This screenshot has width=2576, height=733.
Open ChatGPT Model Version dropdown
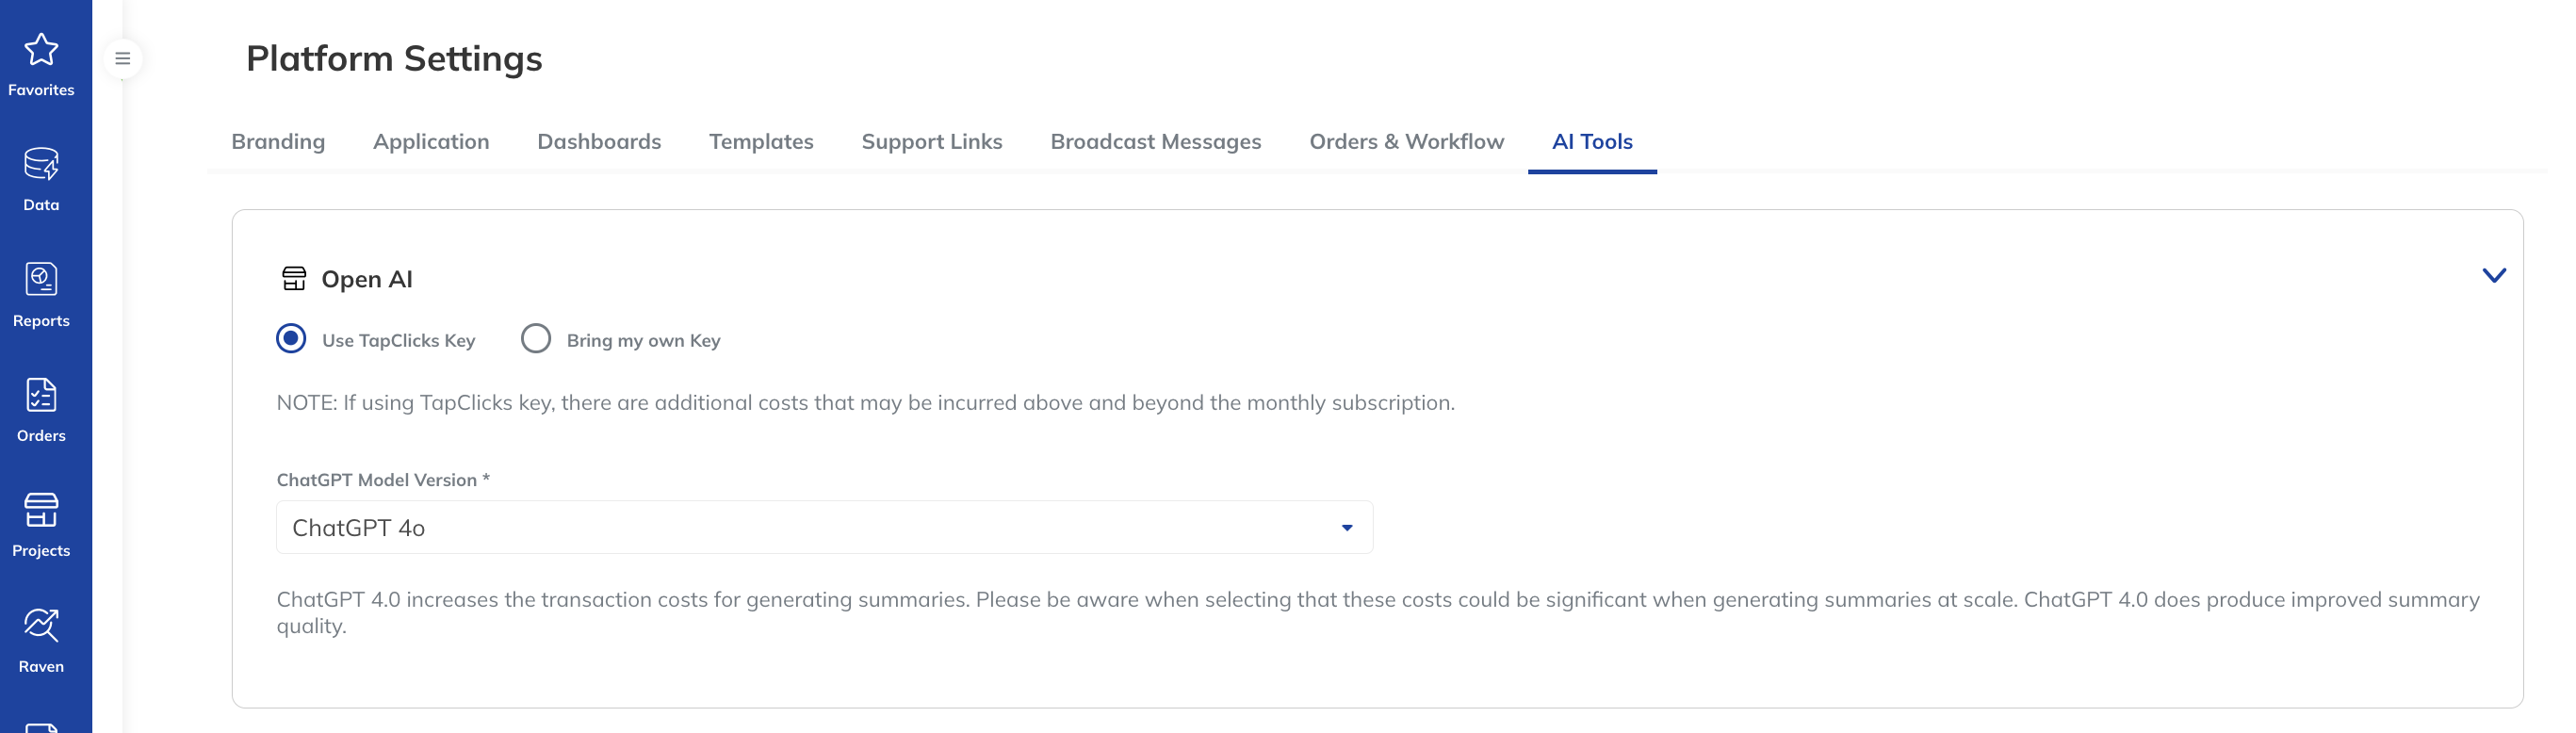tap(824, 527)
